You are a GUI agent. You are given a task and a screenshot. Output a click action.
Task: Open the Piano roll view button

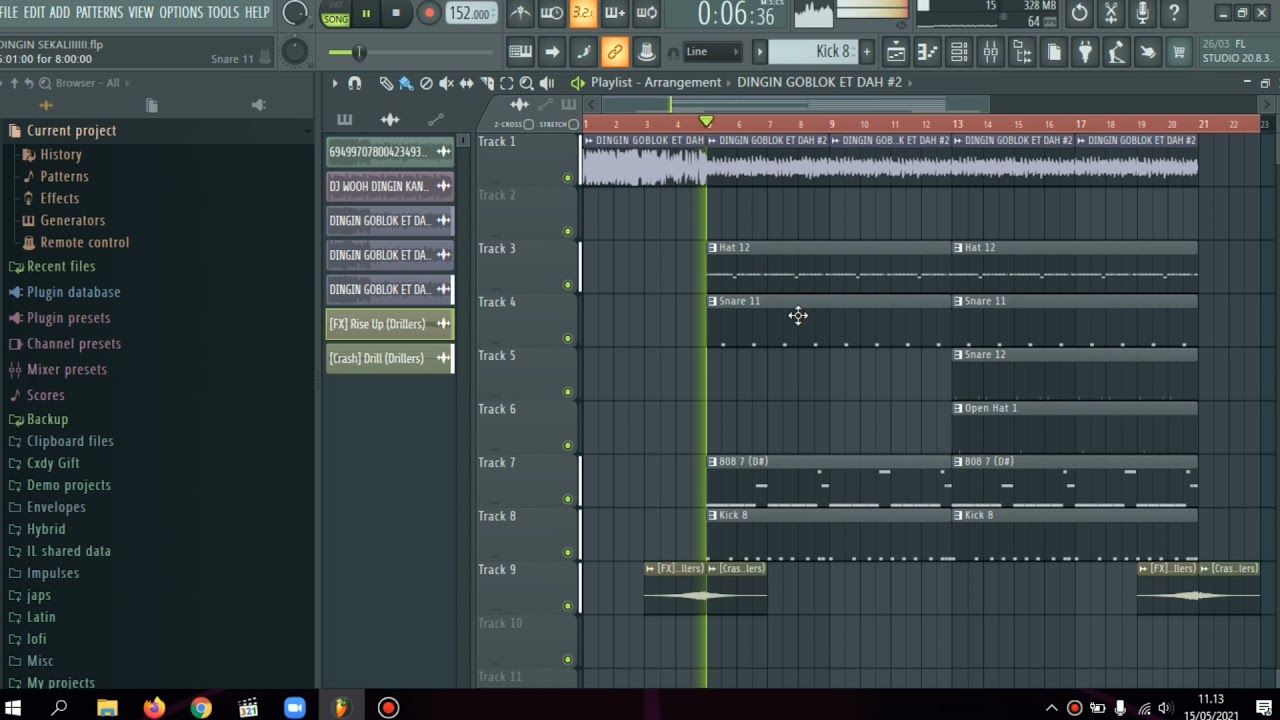tap(927, 52)
